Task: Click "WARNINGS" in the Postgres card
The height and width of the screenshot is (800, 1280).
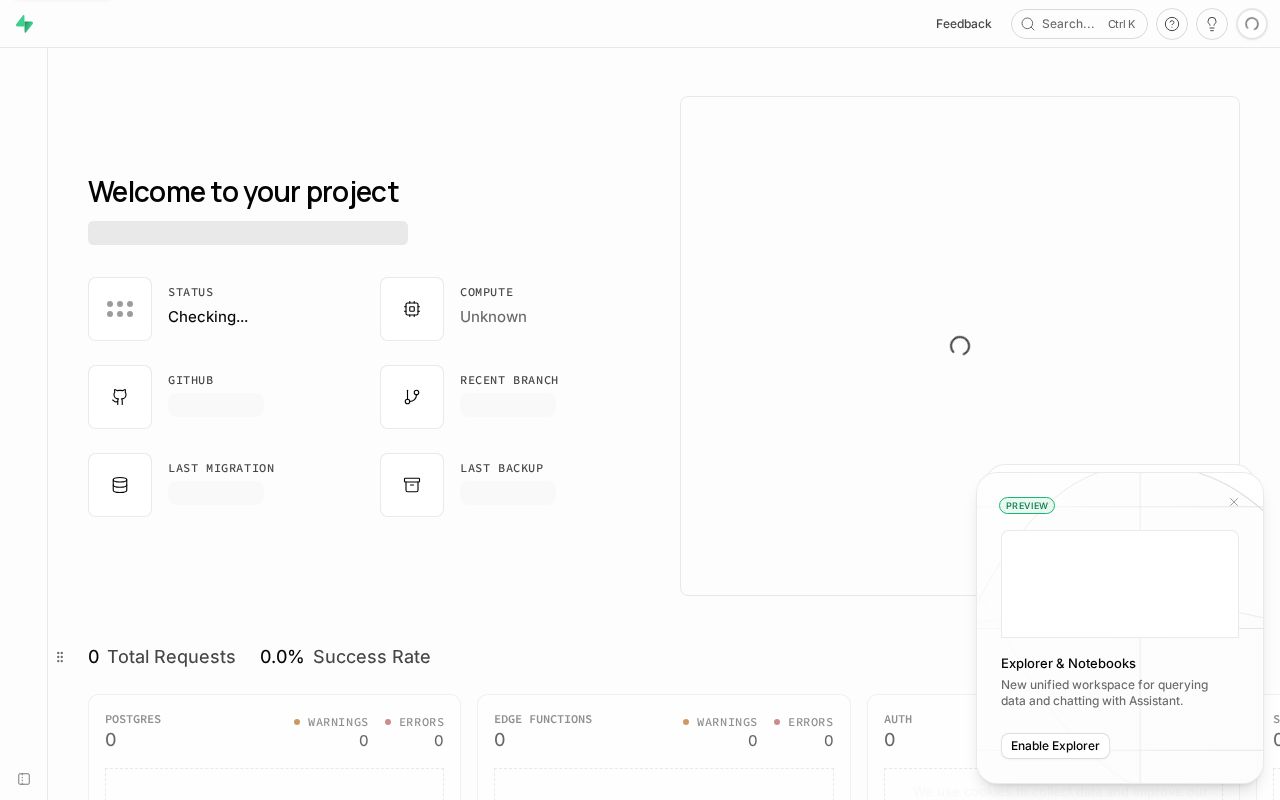Action: 338,722
